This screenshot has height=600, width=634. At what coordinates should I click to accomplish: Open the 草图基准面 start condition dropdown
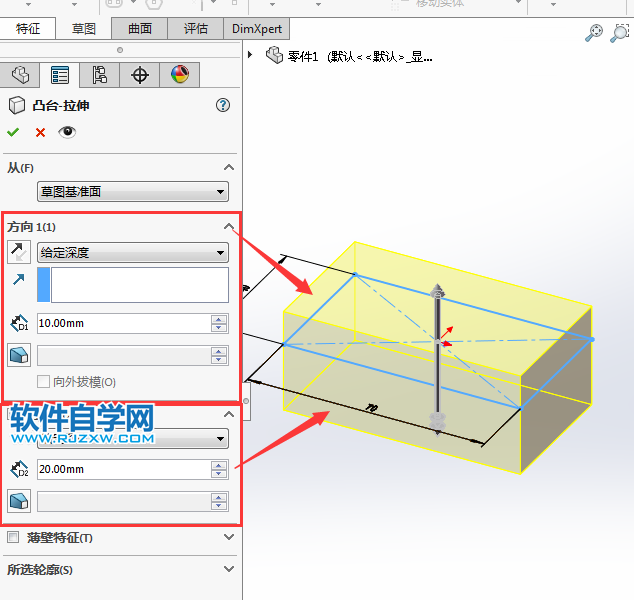[133, 192]
